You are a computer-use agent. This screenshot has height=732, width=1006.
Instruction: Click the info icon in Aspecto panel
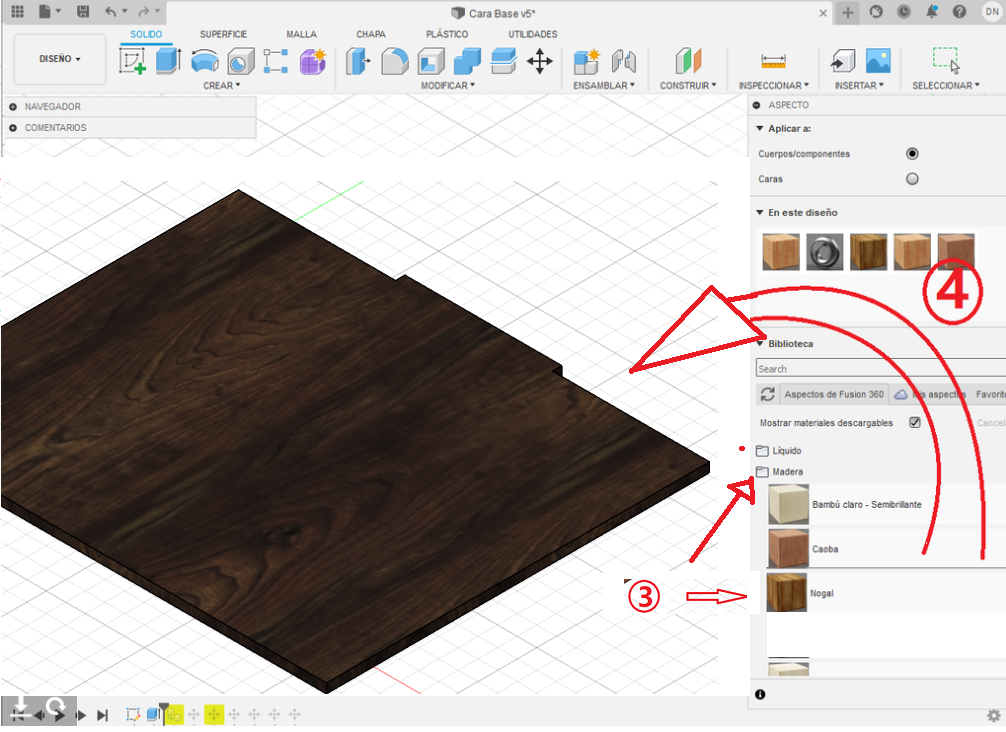[x=760, y=694]
